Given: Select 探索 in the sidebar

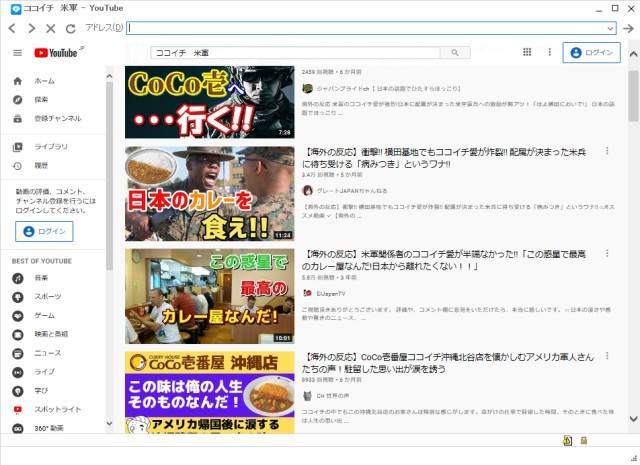Looking at the screenshot, I should coord(41,100).
